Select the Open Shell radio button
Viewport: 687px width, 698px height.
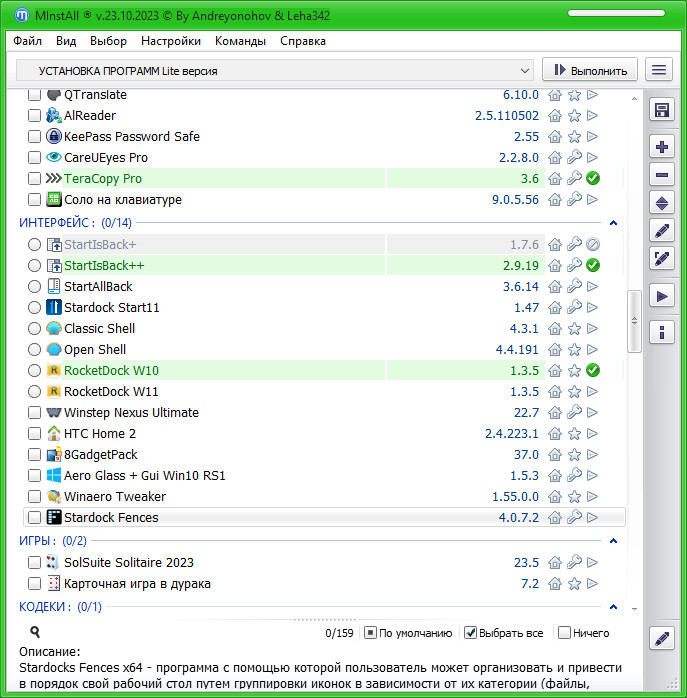point(35,350)
